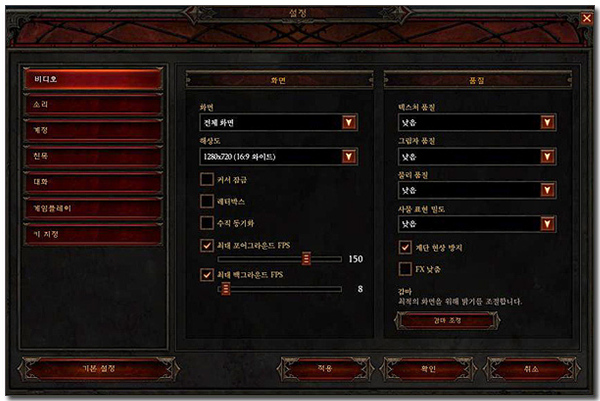Viewport: 600px width, 401px height.
Task: Switch to the 소리 sound tab
Action: 93,104
